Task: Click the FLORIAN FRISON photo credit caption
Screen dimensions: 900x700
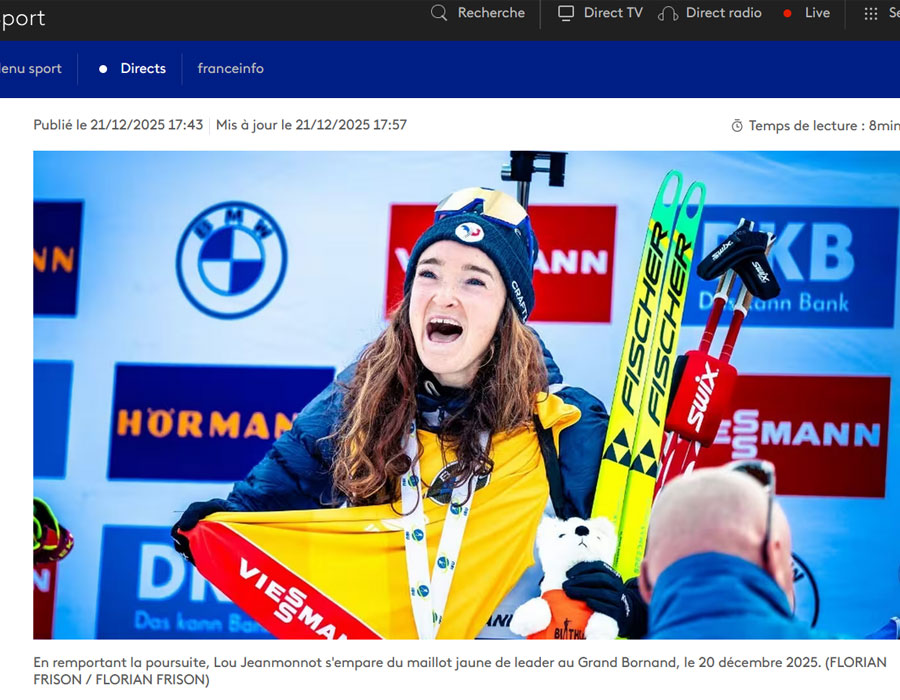Action: (450, 670)
